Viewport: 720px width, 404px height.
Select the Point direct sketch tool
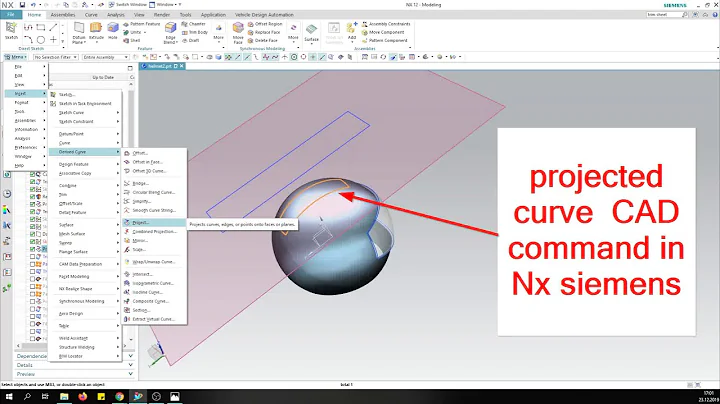53,40
